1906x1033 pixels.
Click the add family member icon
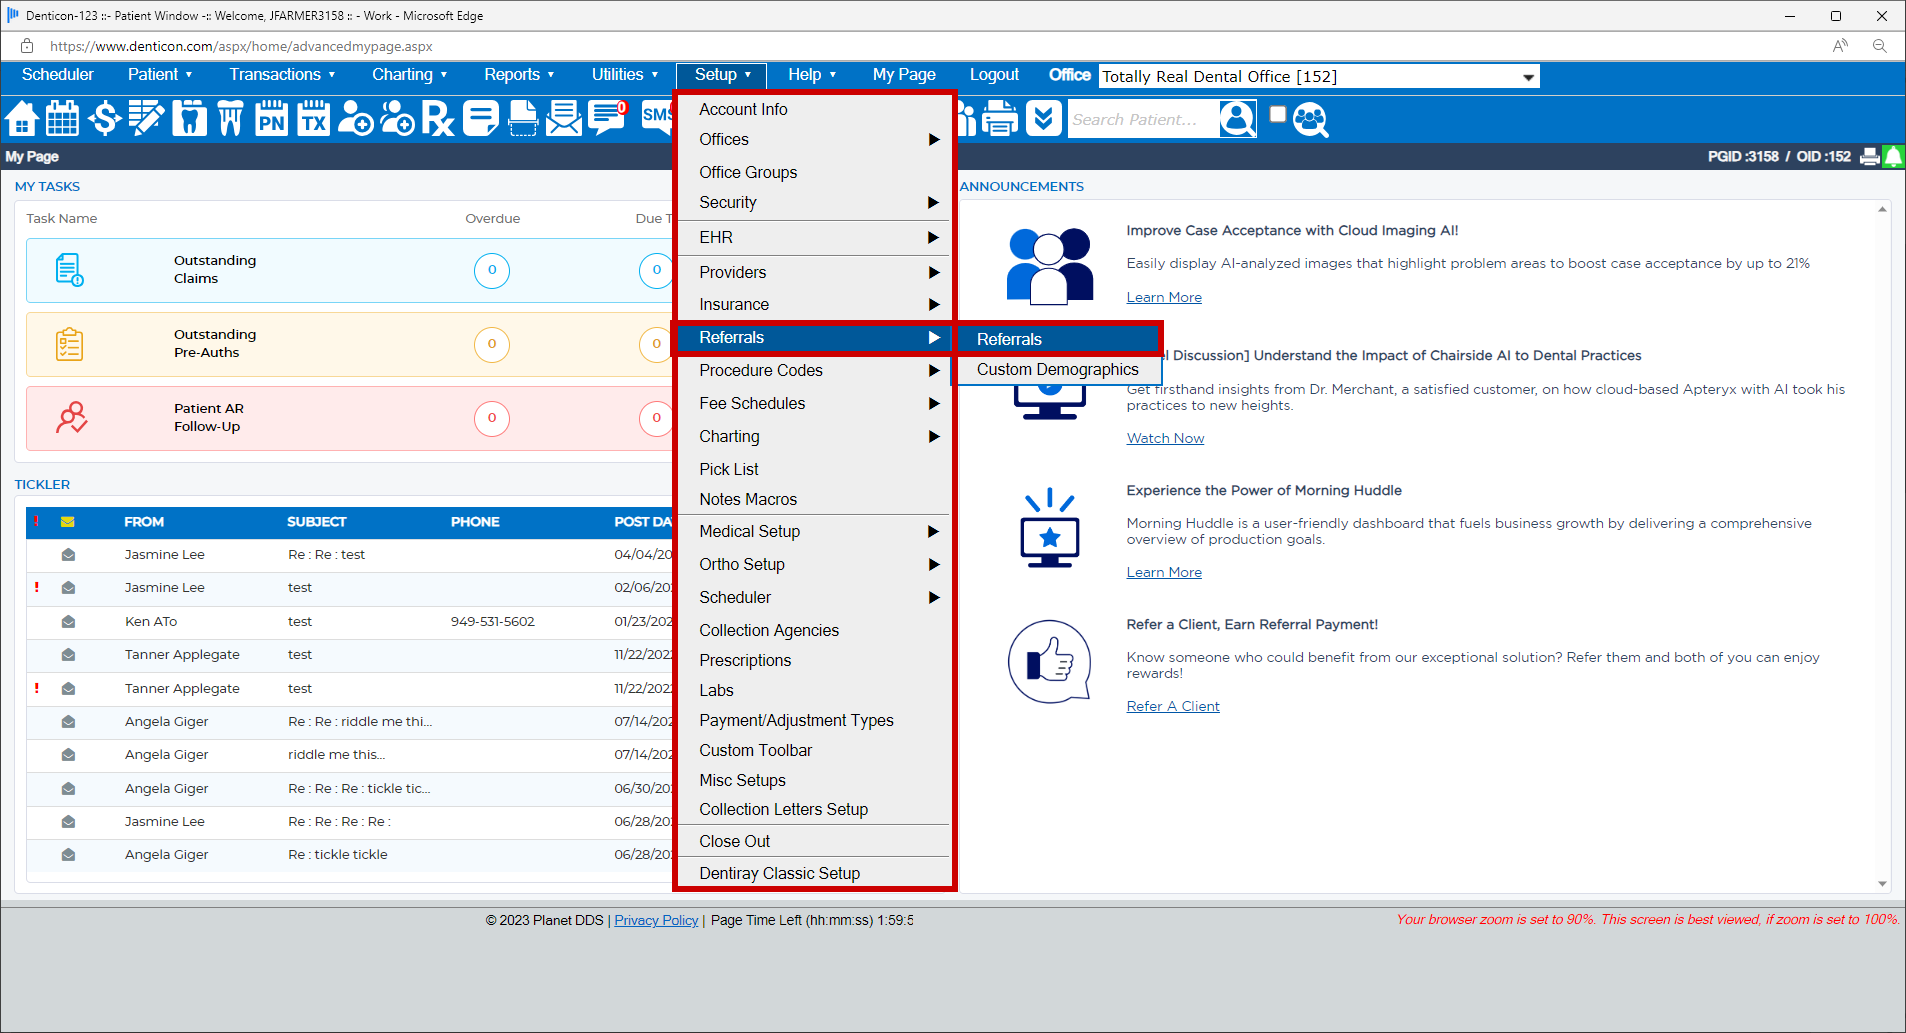pyautogui.click(x=397, y=119)
